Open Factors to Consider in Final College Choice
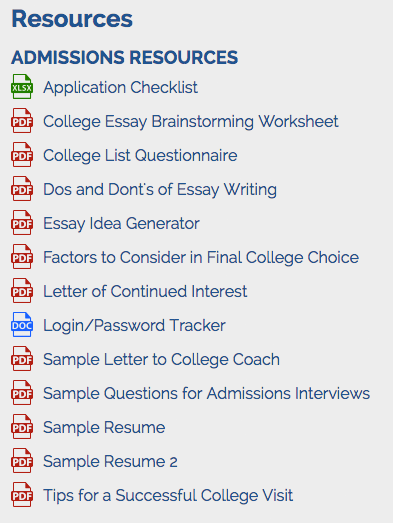393x523 pixels. click(201, 258)
